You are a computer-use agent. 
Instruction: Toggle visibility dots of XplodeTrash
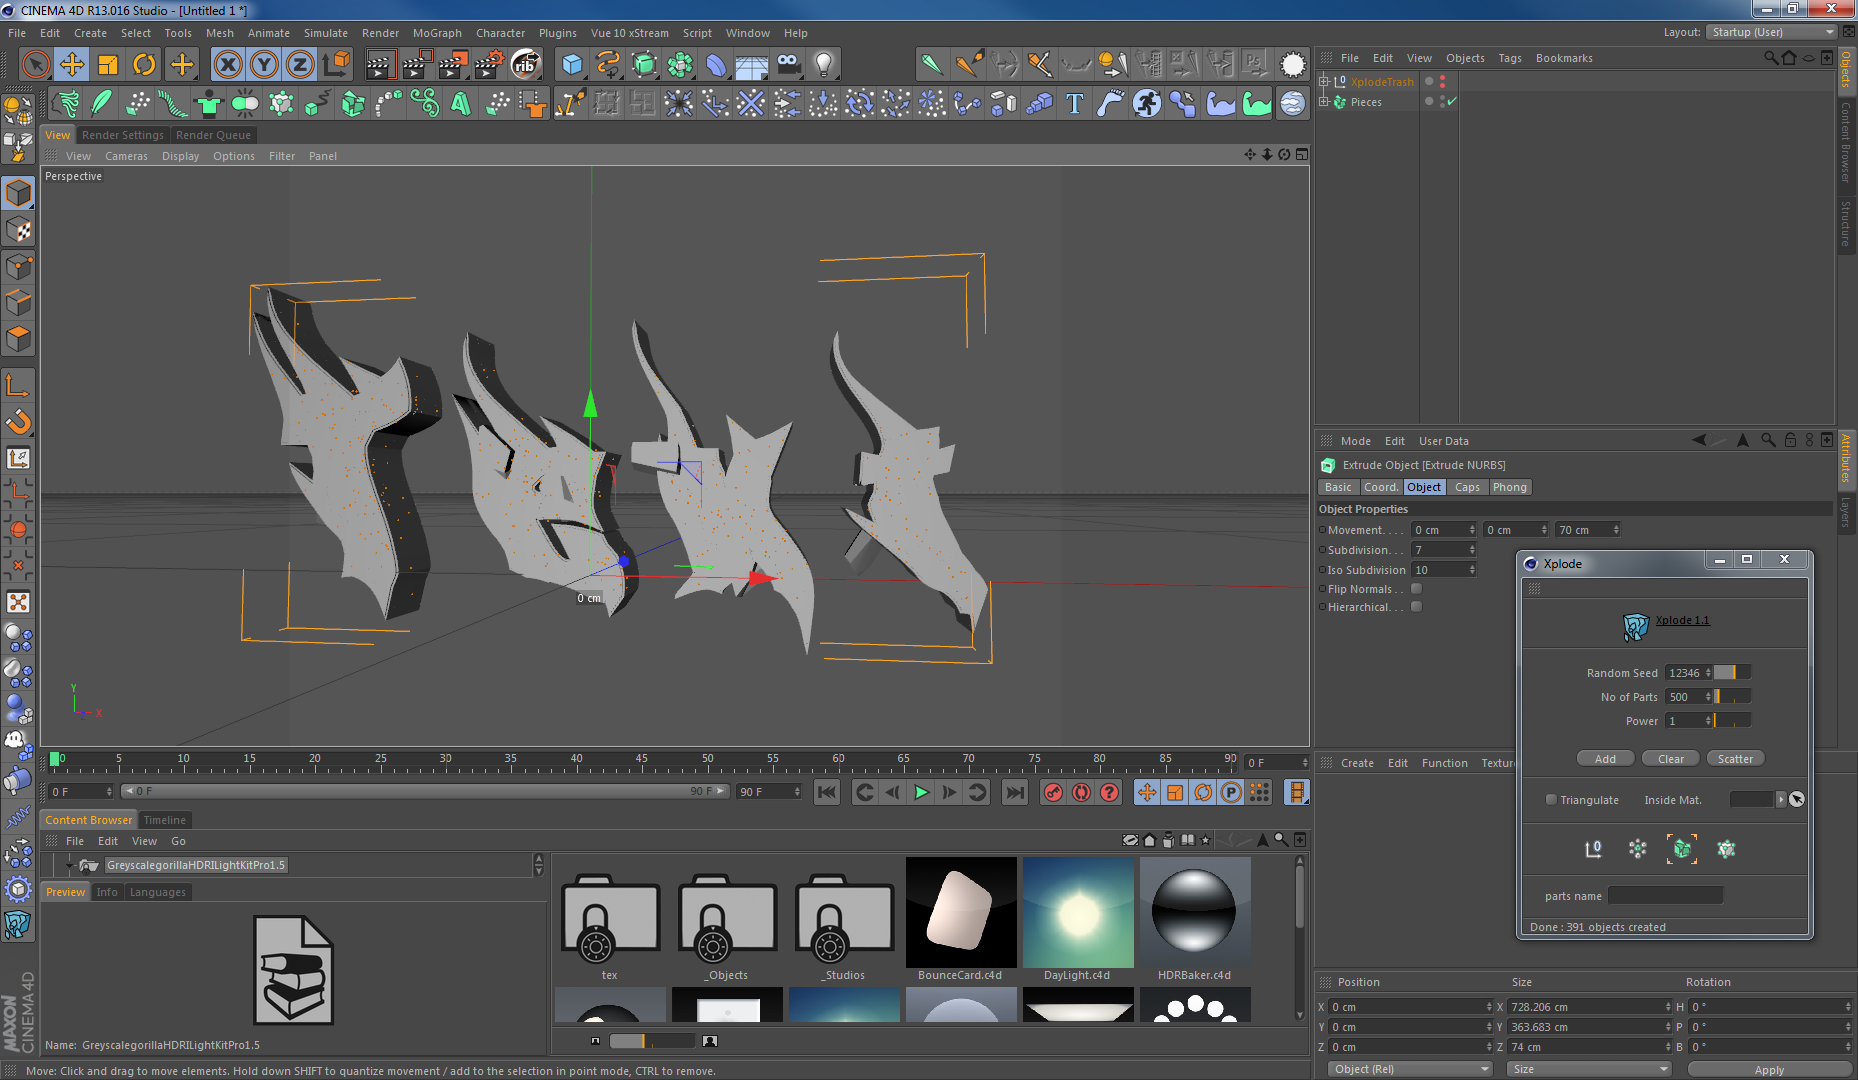click(1442, 82)
